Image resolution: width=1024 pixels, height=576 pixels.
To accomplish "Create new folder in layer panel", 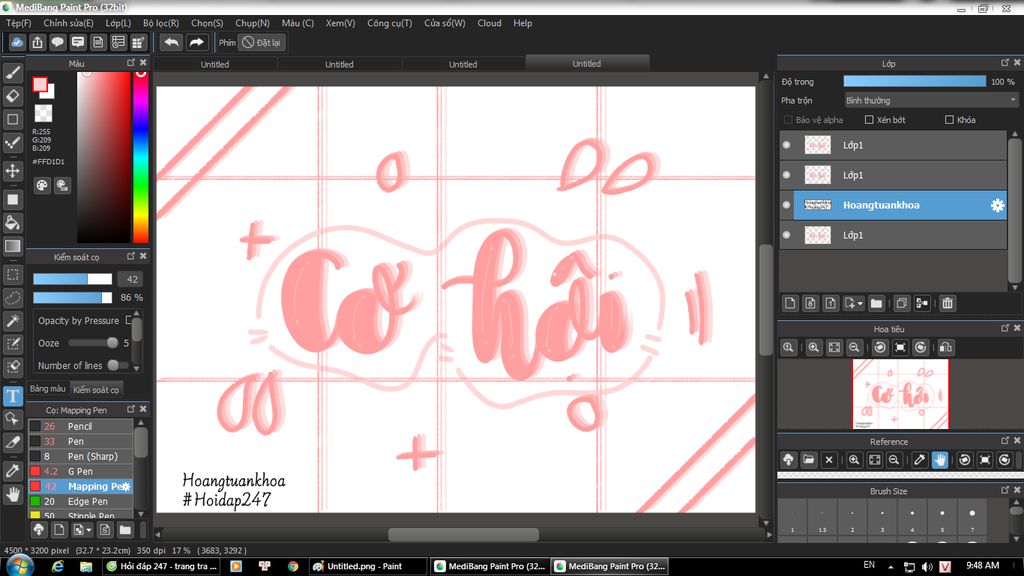I will (x=876, y=303).
